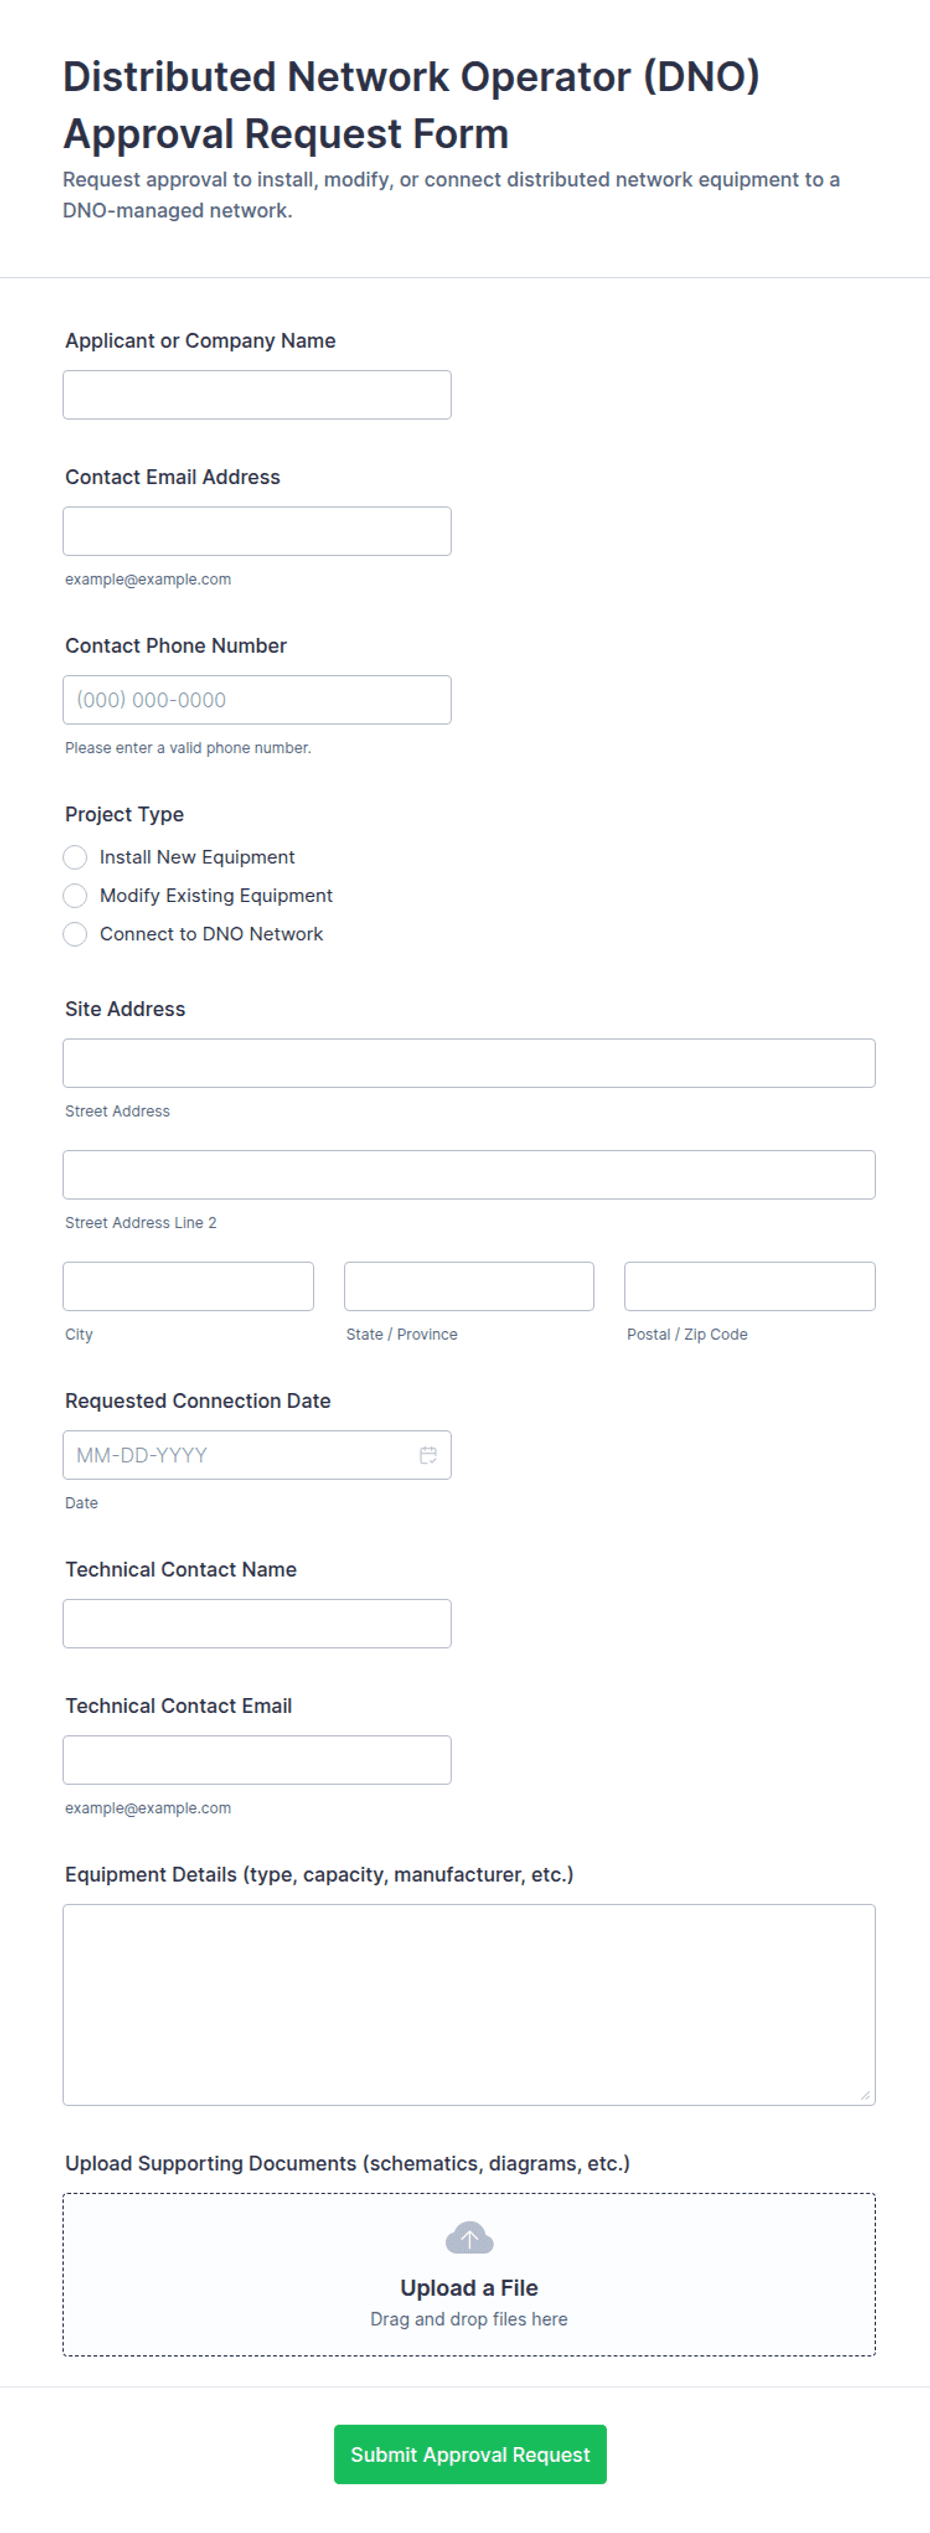Focus the Street Address Line 2 field
Viewport: 930px width, 2533px height.
click(469, 1175)
